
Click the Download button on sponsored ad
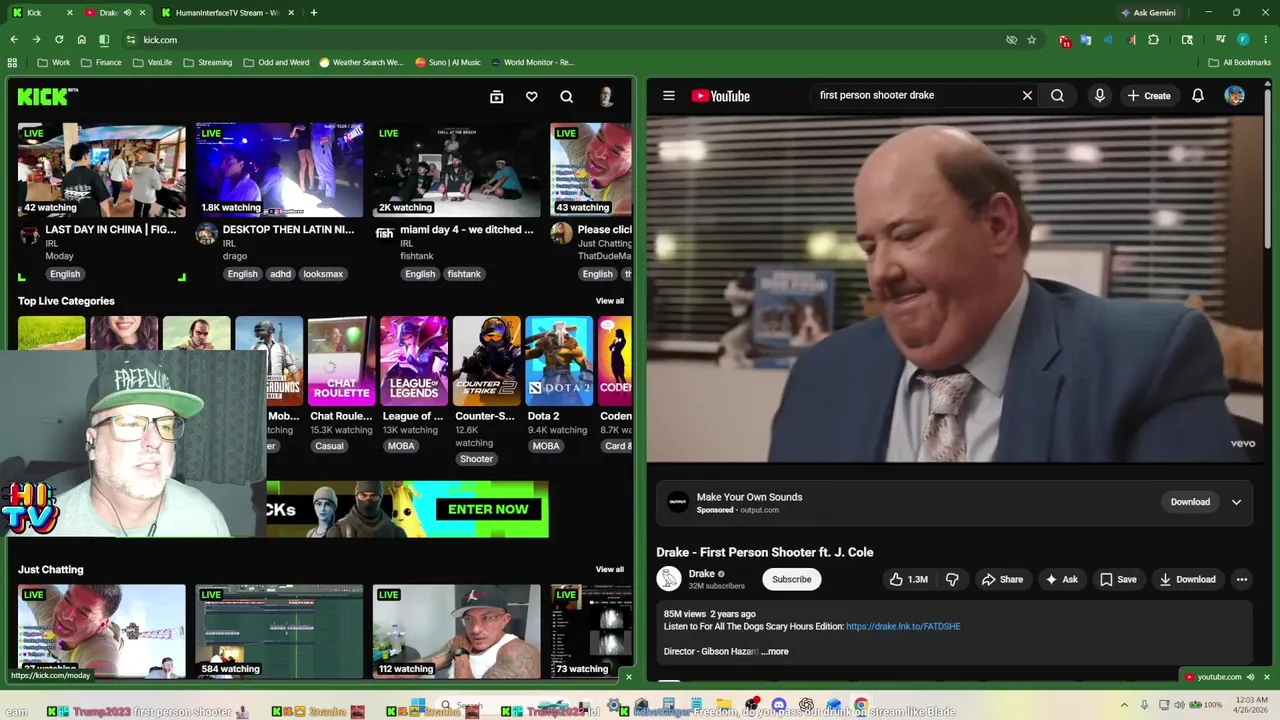tap(1190, 502)
